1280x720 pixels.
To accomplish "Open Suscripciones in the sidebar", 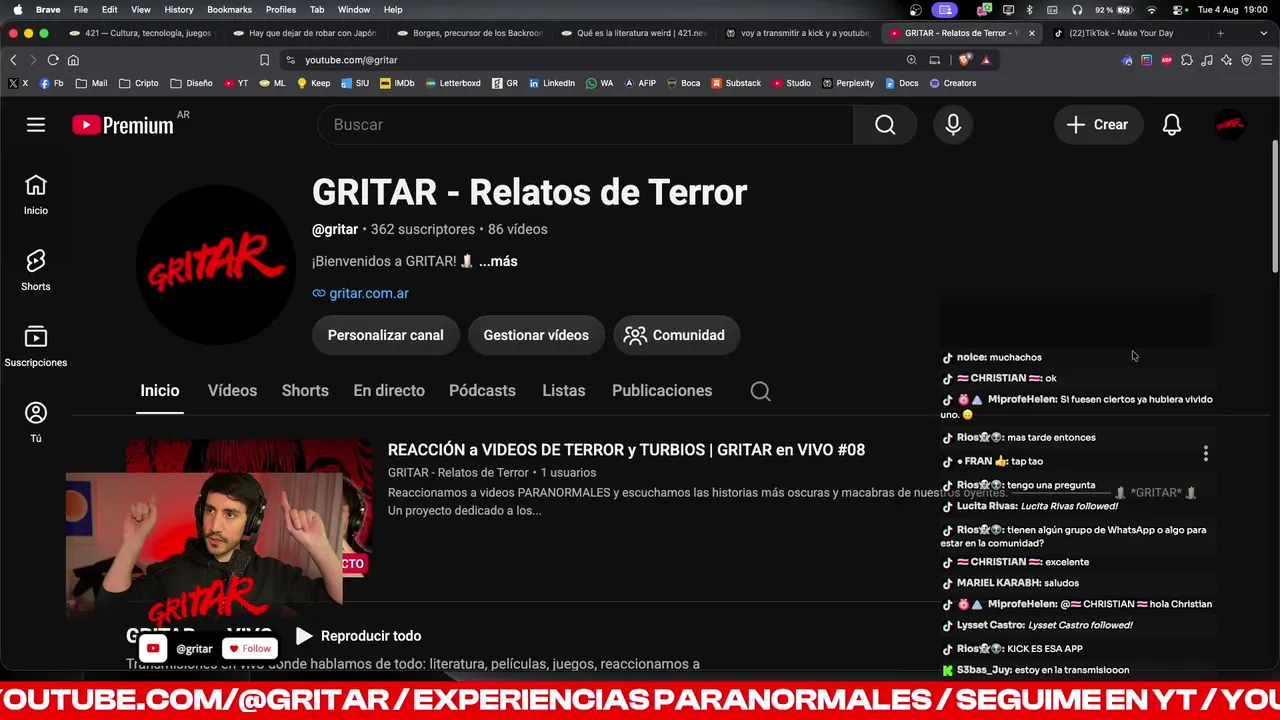I will pyautogui.click(x=36, y=347).
